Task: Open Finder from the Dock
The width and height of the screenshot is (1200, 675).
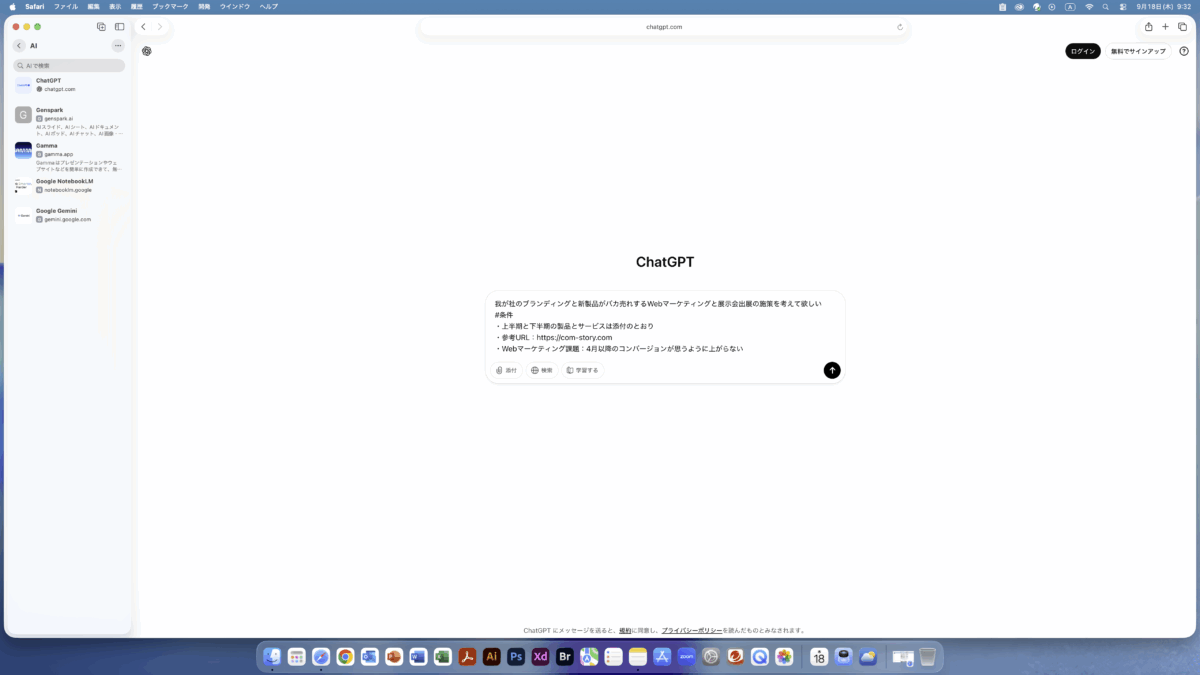Action: [272, 657]
